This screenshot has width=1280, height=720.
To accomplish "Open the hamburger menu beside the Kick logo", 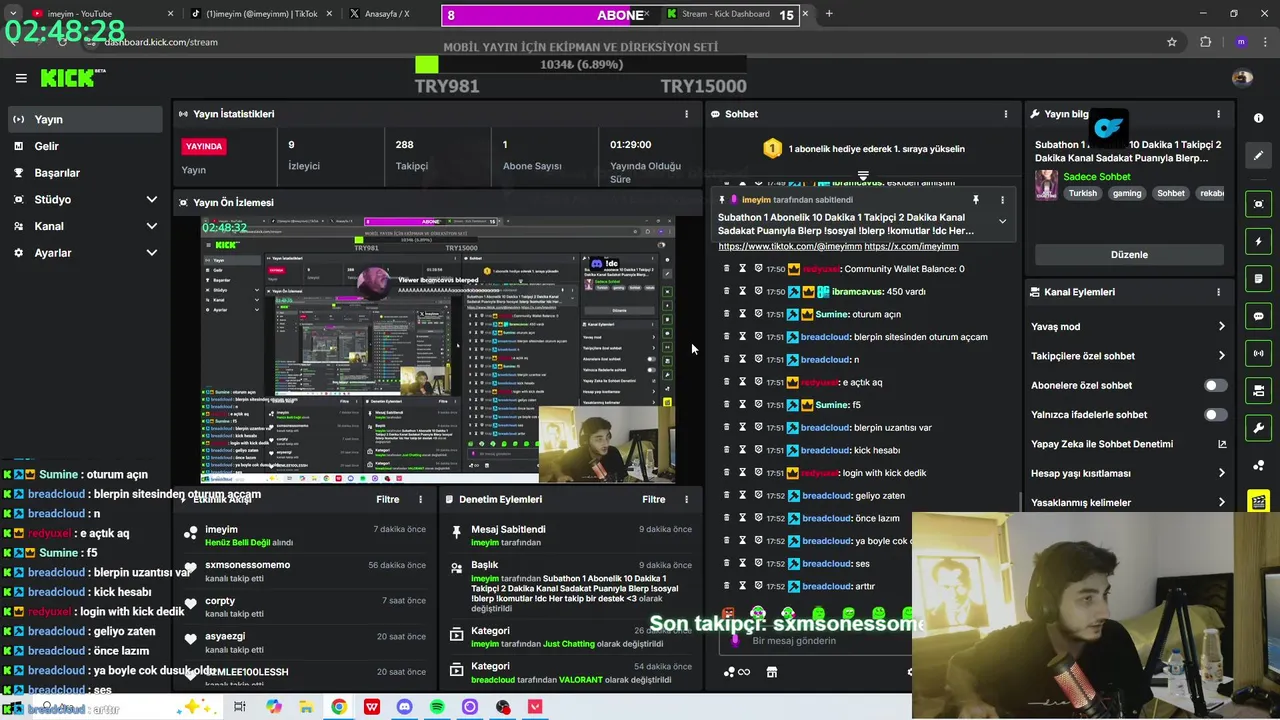I will click(21, 78).
